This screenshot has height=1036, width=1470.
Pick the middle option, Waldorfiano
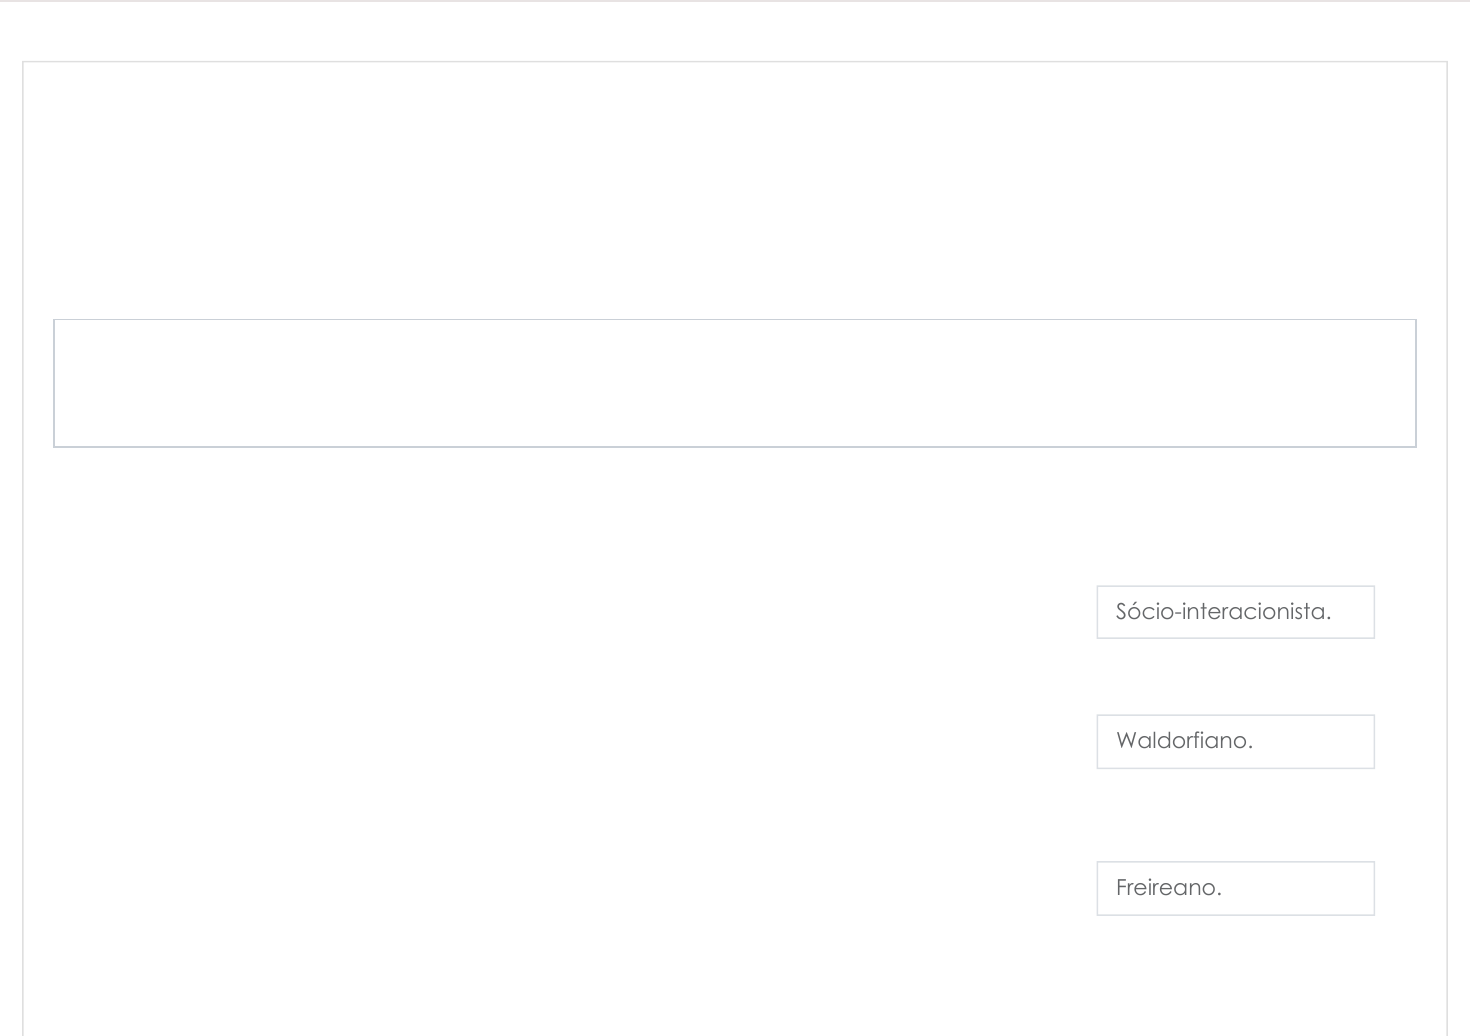coord(1235,741)
